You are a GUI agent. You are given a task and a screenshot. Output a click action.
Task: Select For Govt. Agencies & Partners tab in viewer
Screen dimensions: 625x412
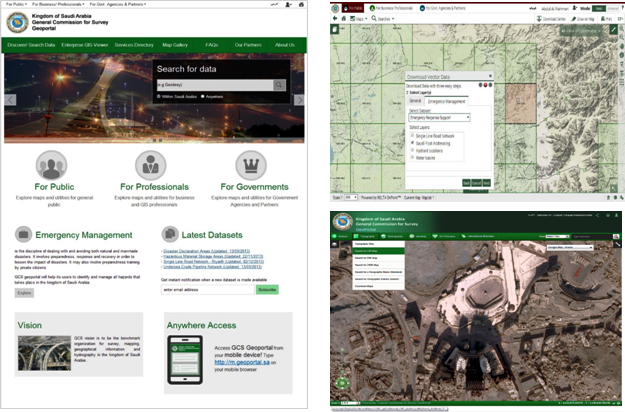tap(442, 8)
